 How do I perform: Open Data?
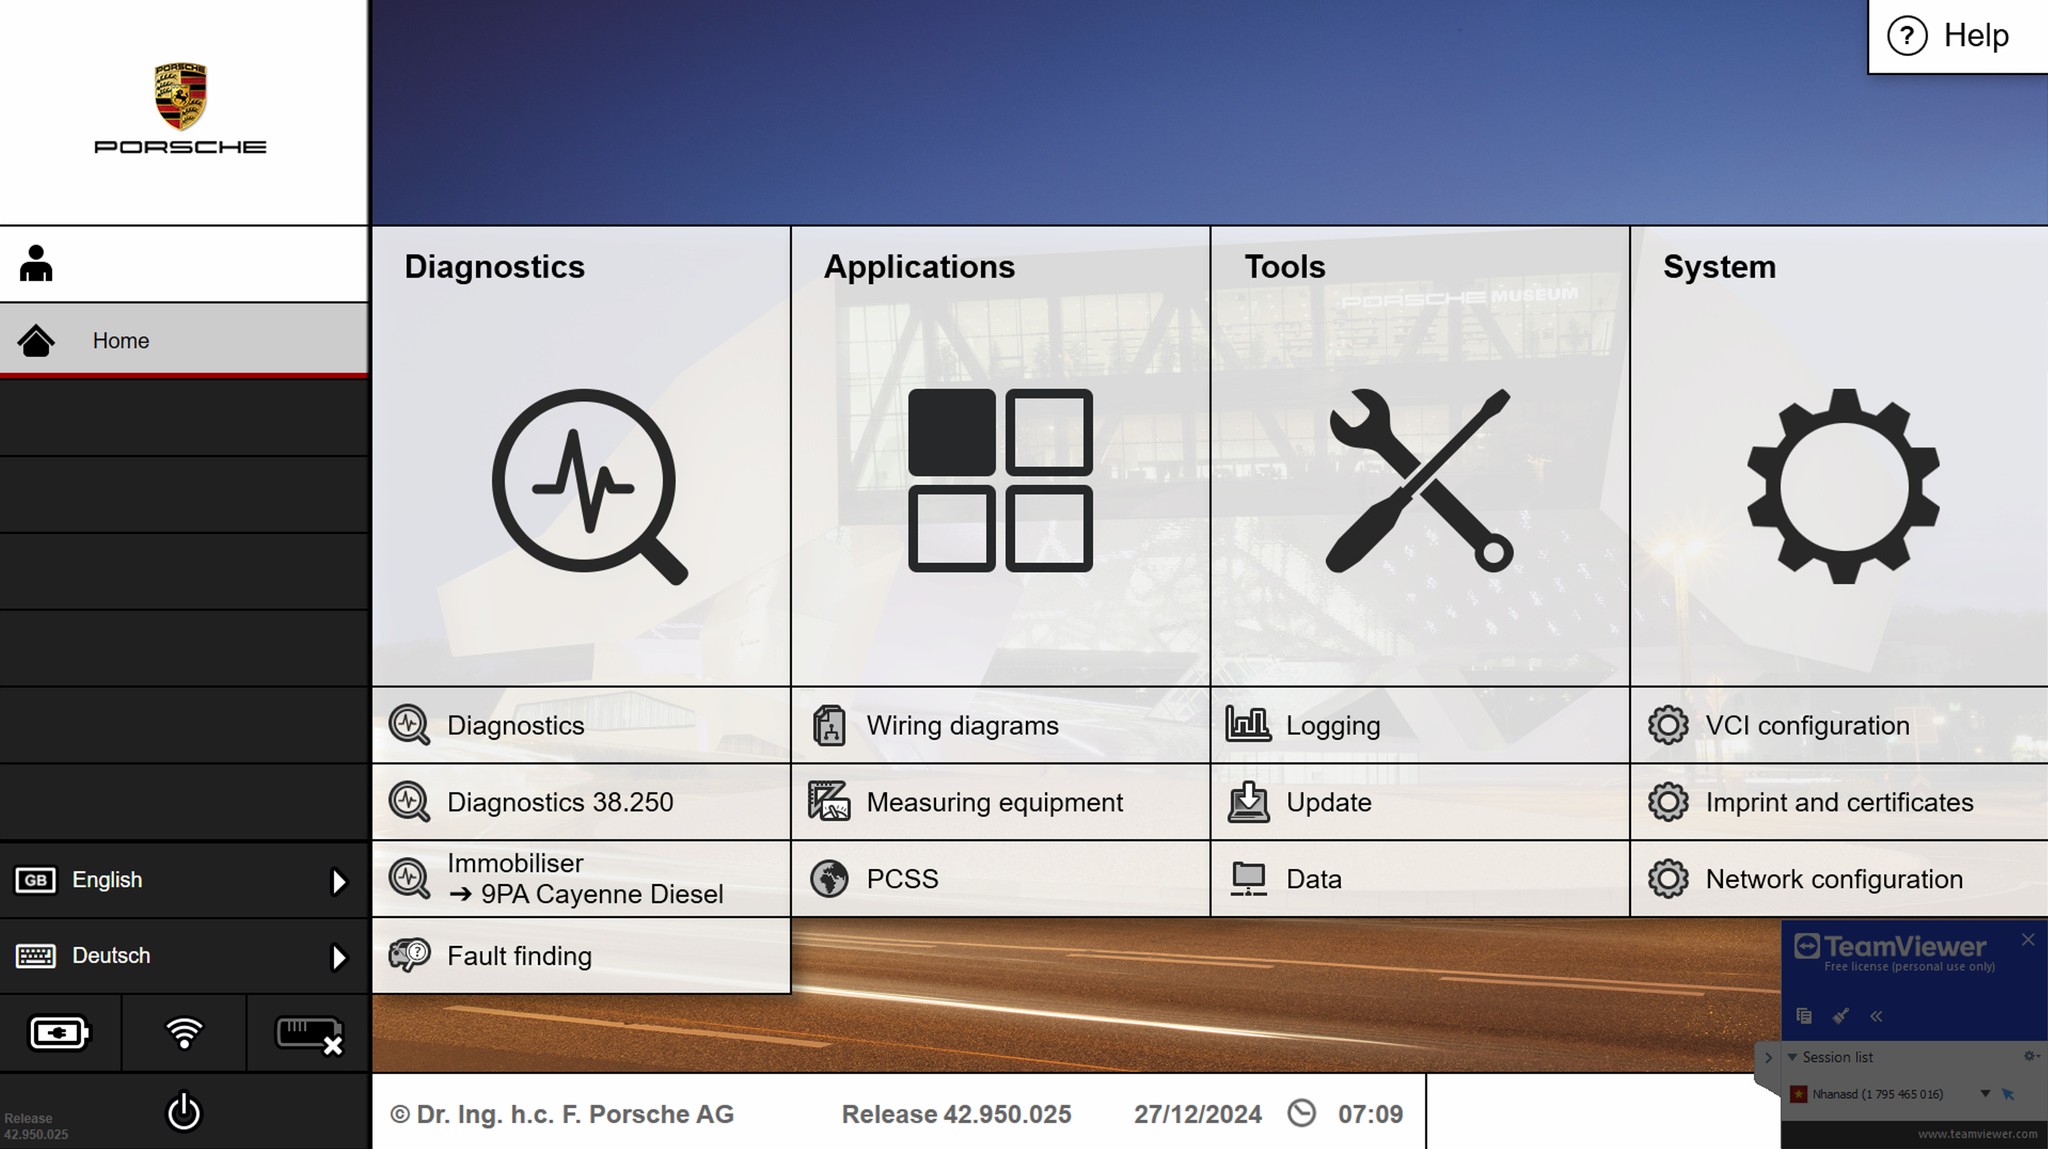coord(1419,879)
